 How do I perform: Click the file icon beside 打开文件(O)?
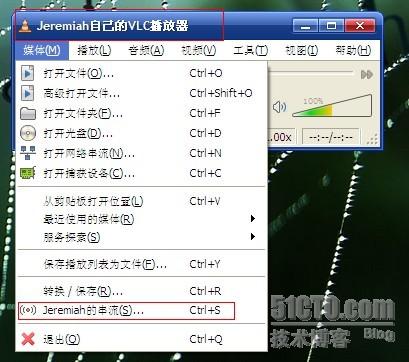tap(27, 73)
